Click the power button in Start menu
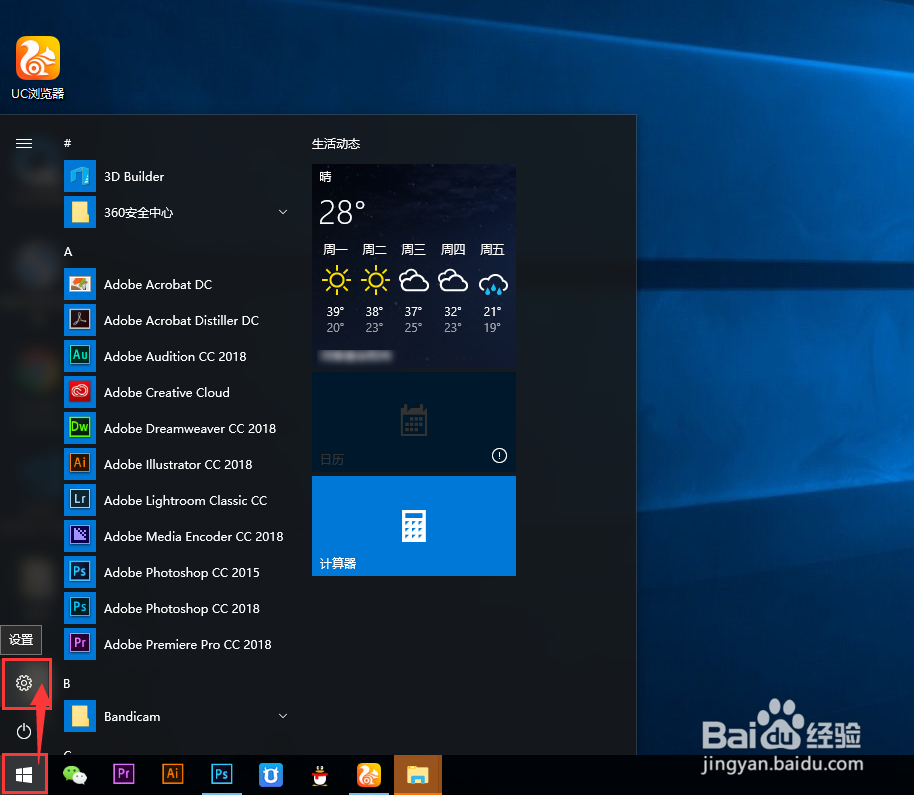914x795 pixels. [x=24, y=731]
